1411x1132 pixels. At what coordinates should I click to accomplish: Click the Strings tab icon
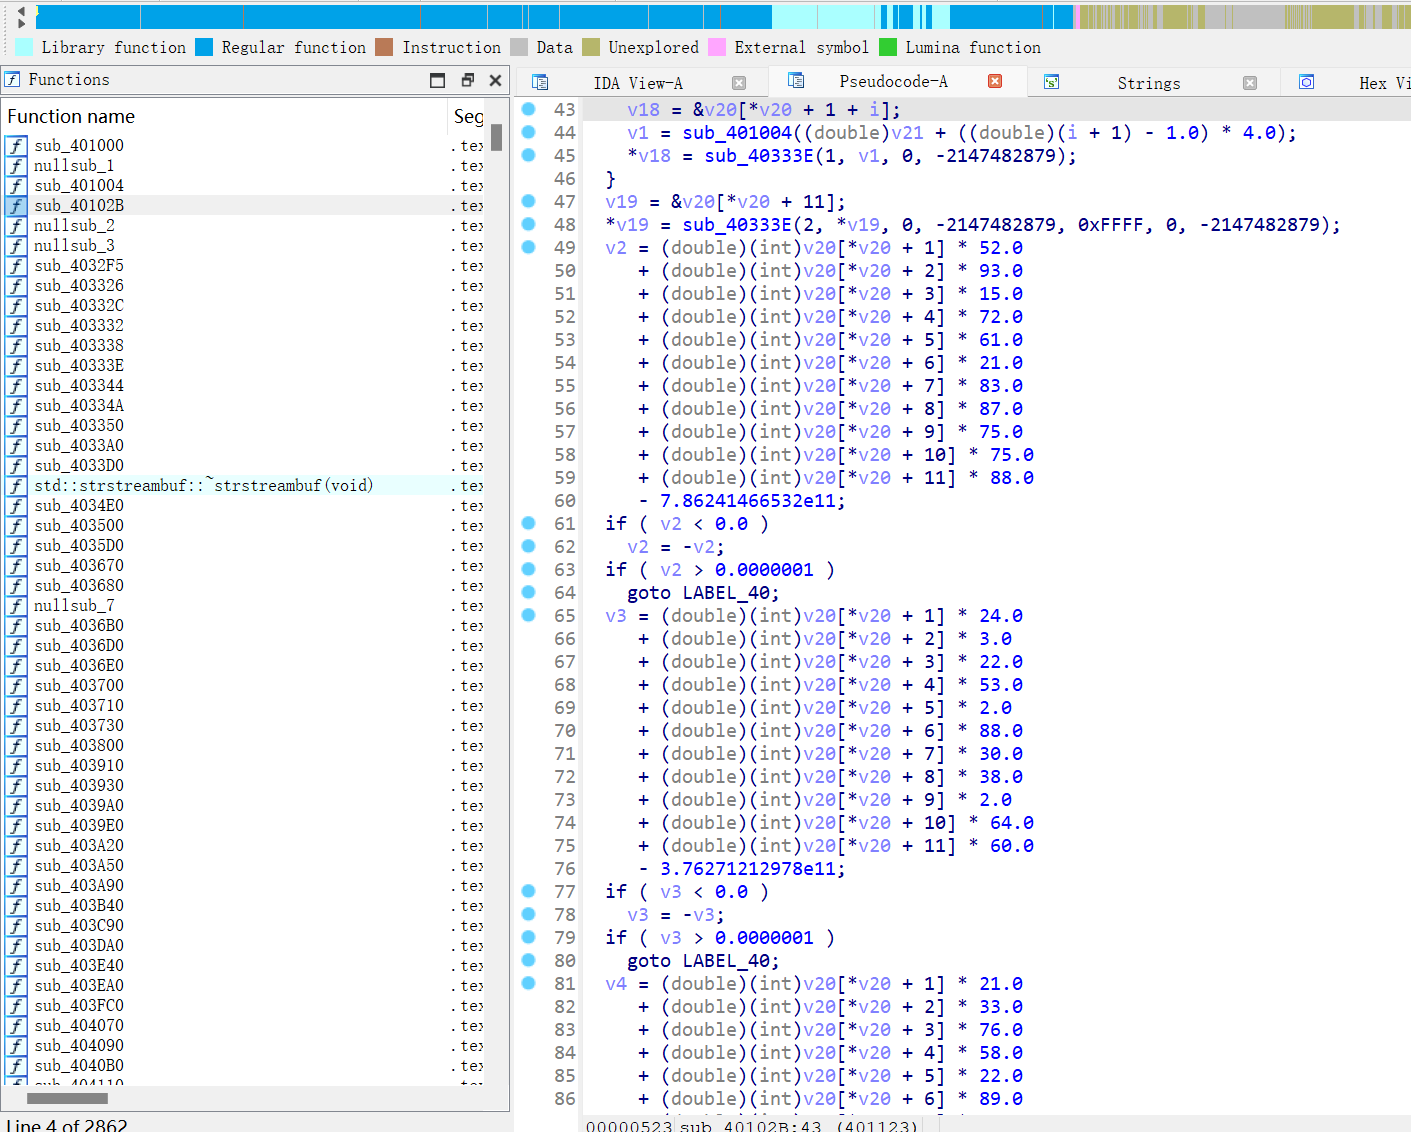coord(1050,82)
